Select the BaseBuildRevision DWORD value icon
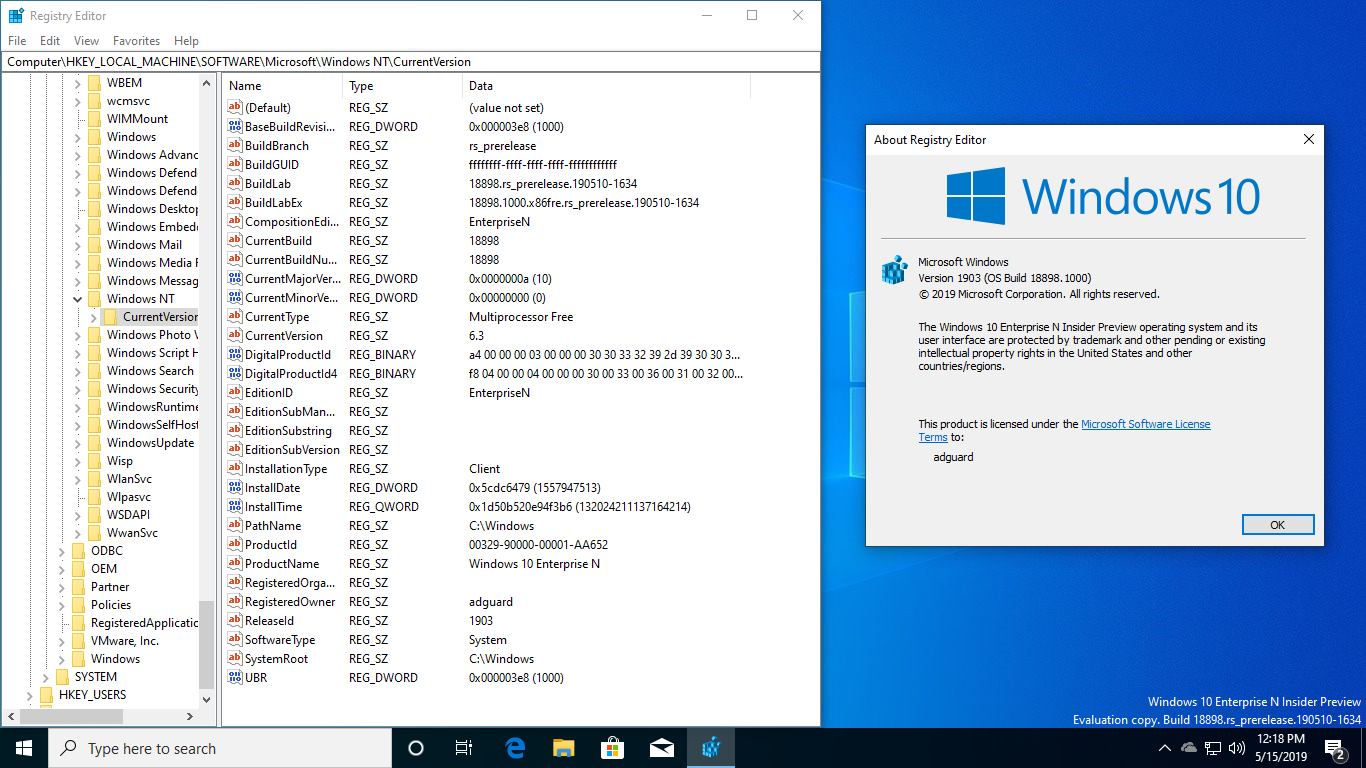 coord(235,127)
